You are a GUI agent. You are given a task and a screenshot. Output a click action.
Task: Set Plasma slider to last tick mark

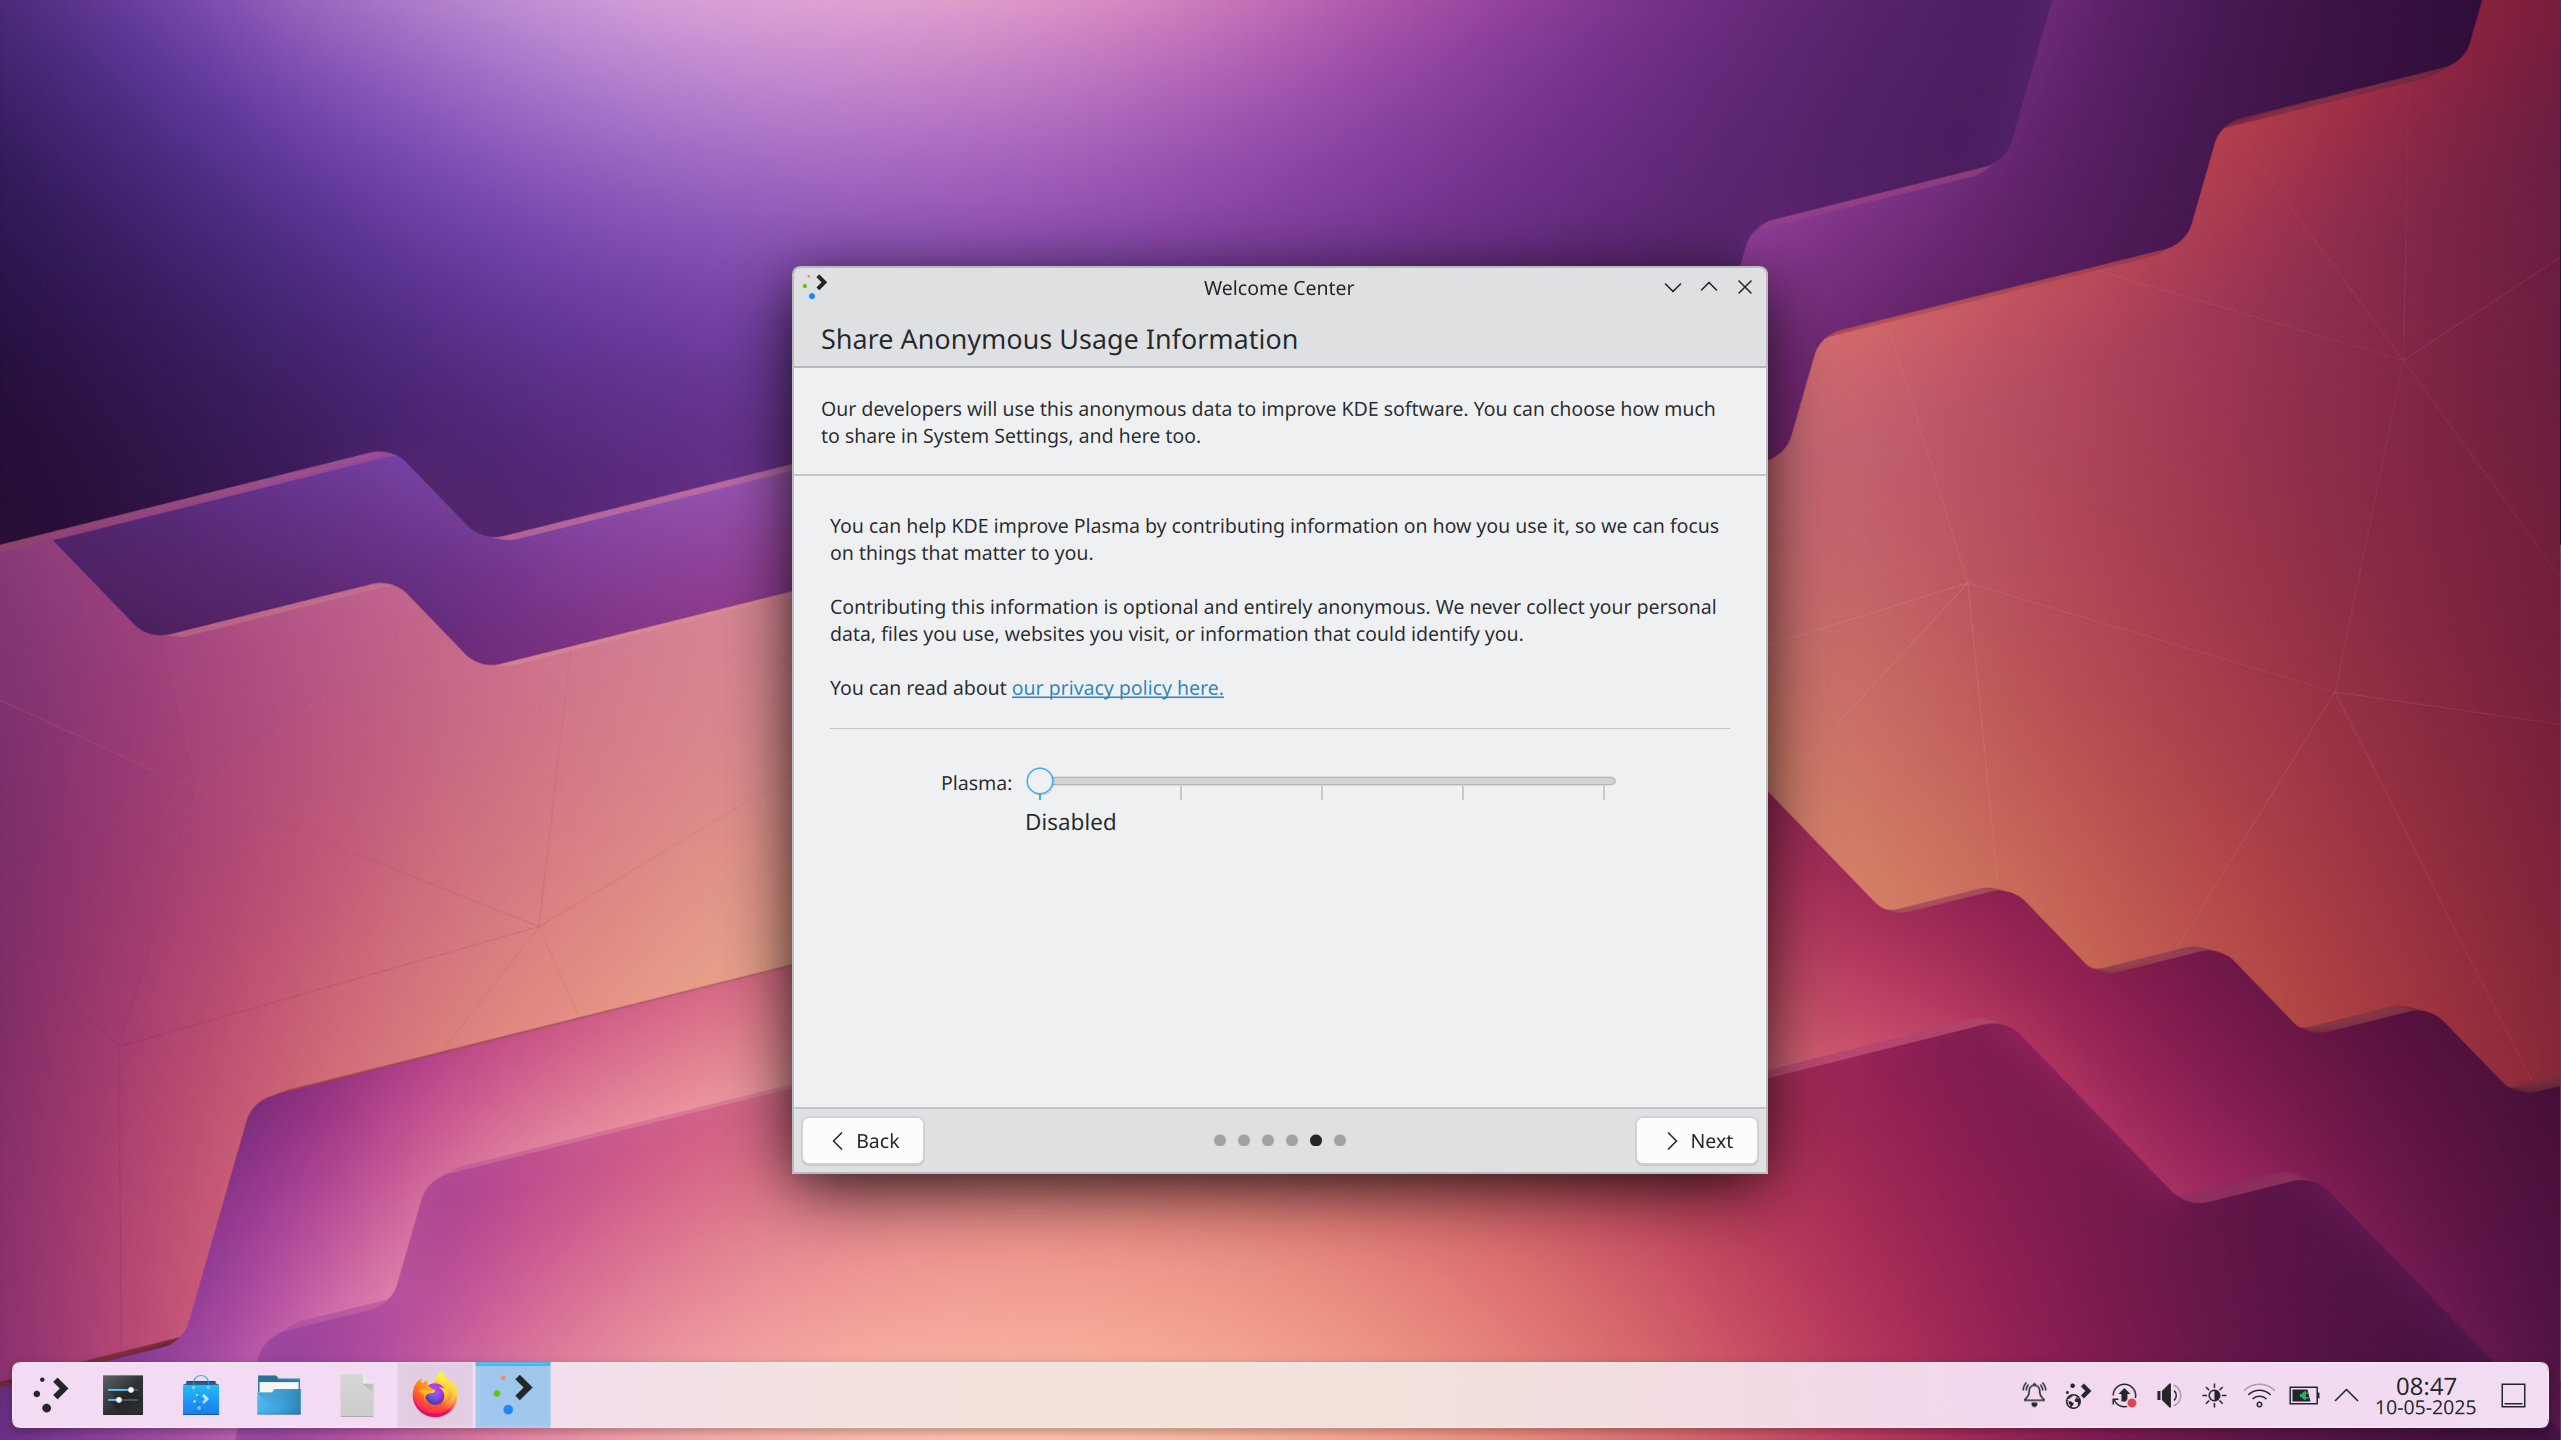tap(1604, 781)
